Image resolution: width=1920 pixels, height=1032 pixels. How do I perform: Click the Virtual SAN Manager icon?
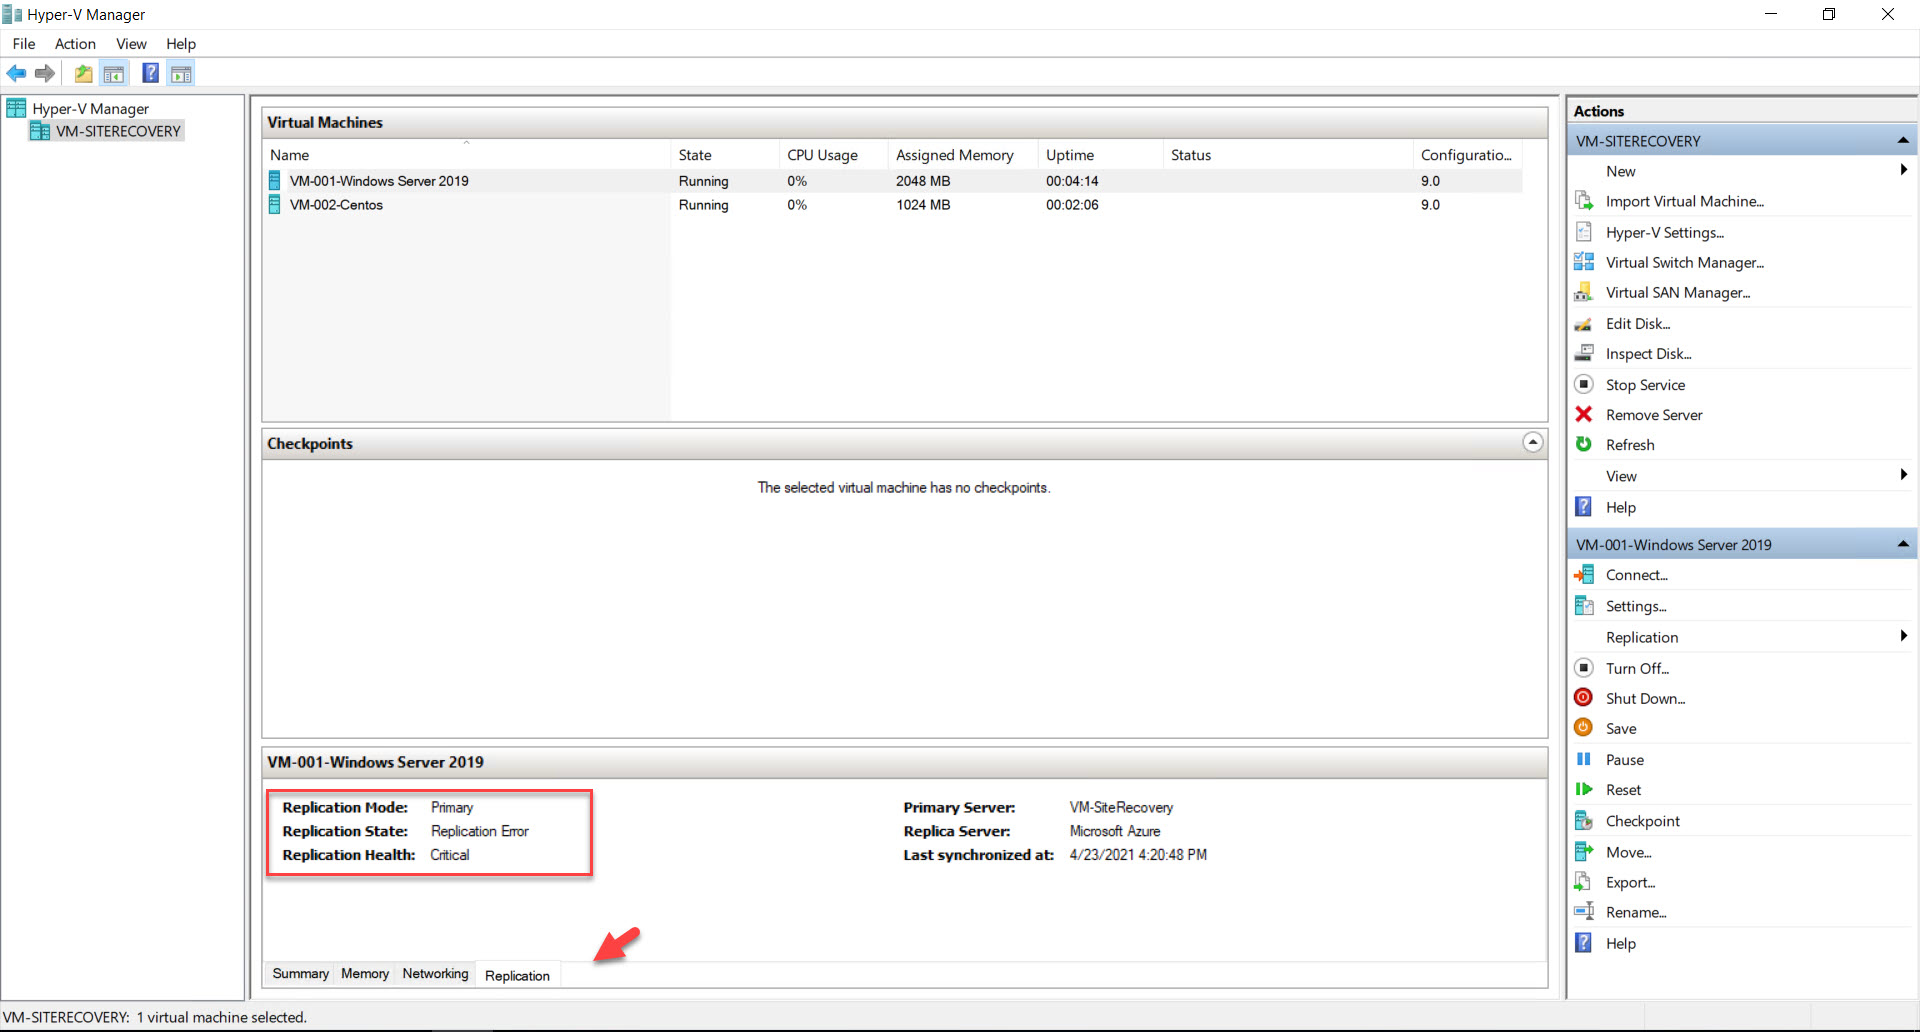coord(1584,292)
